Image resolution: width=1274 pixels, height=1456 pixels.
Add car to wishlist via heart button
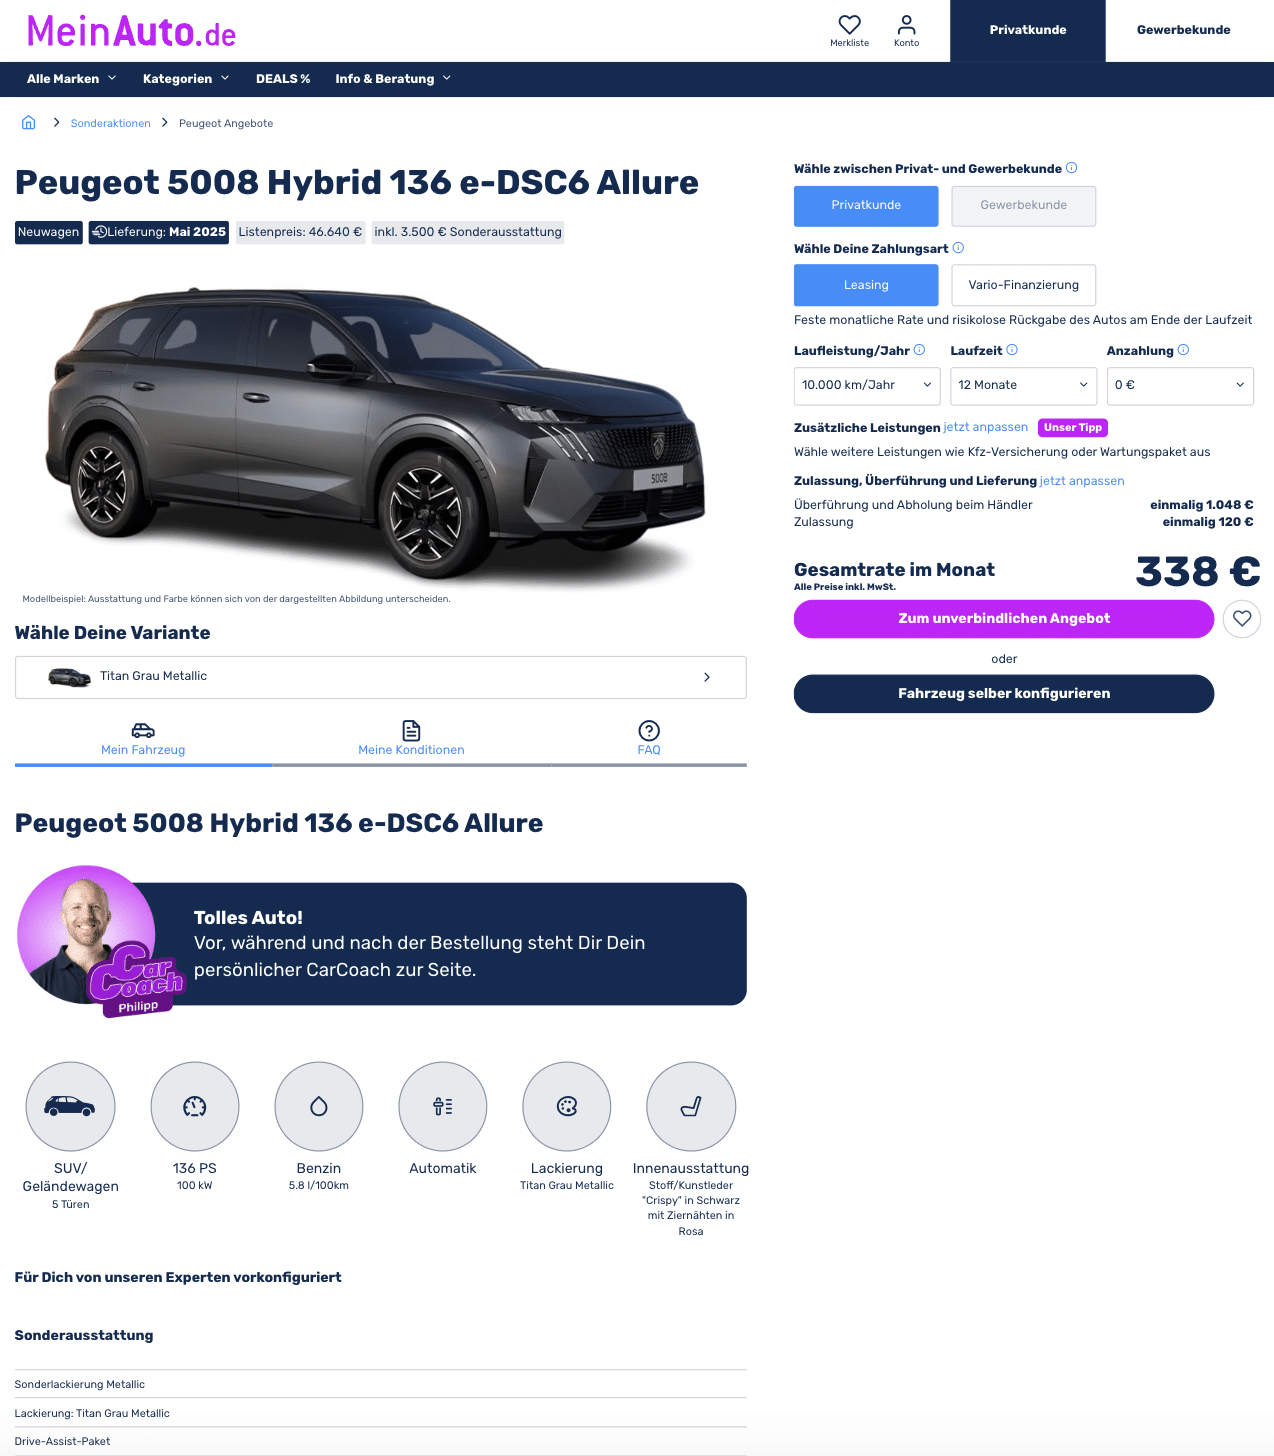pyautogui.click(x=1242, y=619)
